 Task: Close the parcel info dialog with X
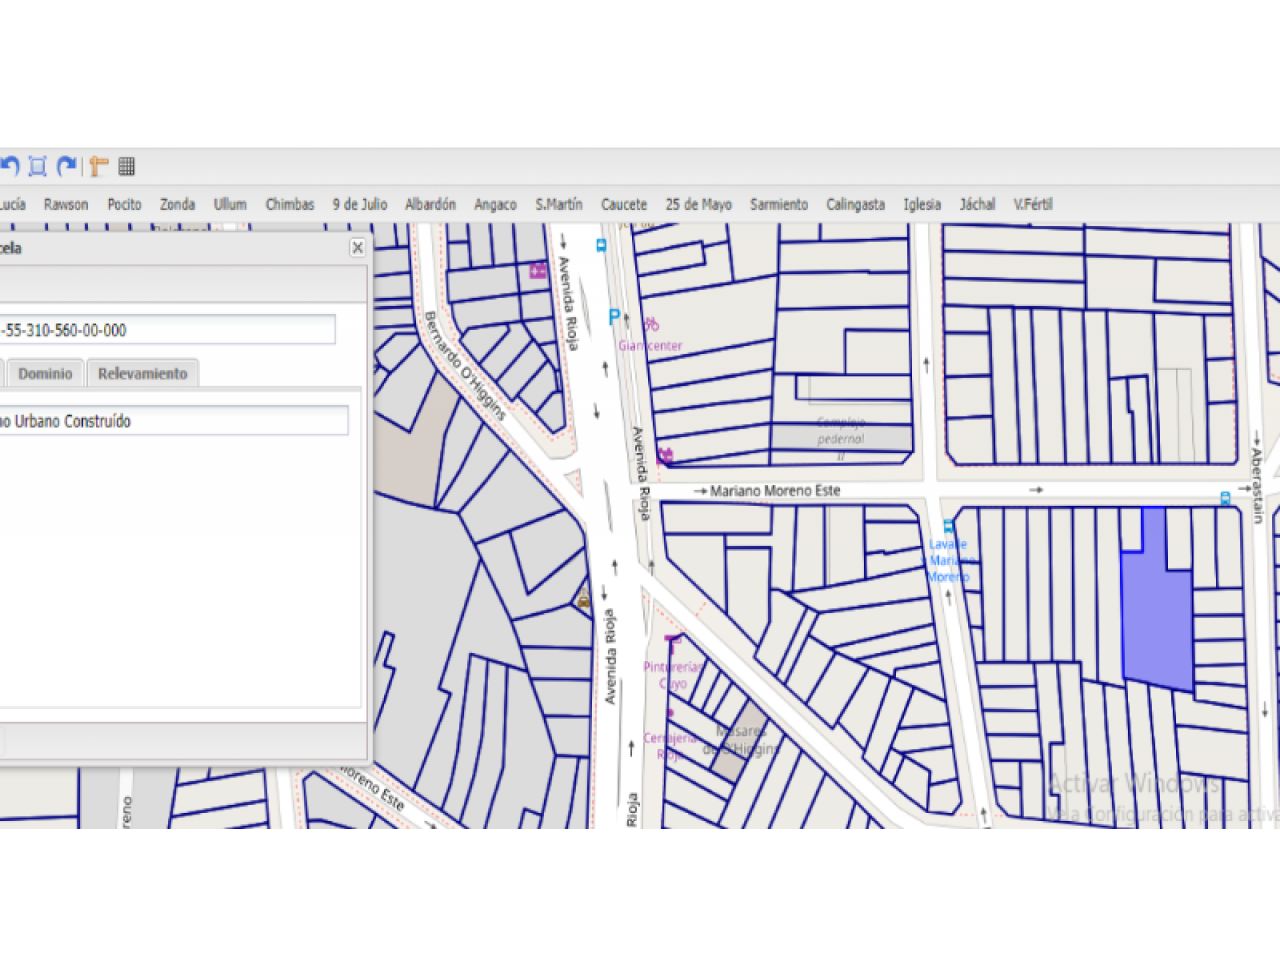357,247
